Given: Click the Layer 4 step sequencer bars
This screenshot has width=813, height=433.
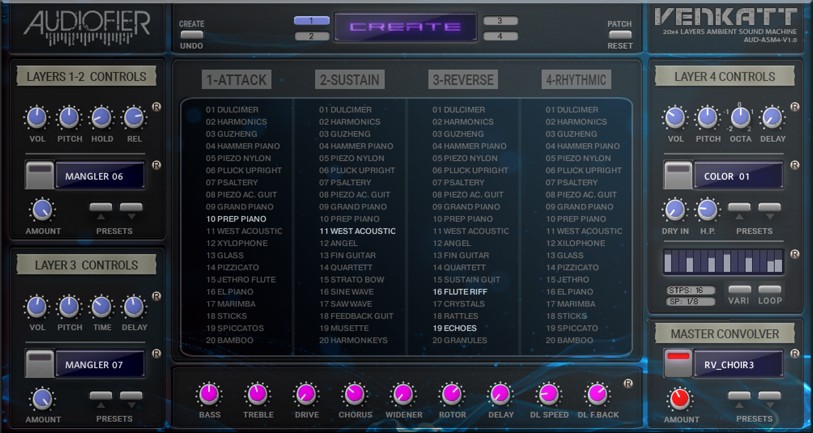Looking at the screenshot, I should pyautogui.click(x=723, y=261).
